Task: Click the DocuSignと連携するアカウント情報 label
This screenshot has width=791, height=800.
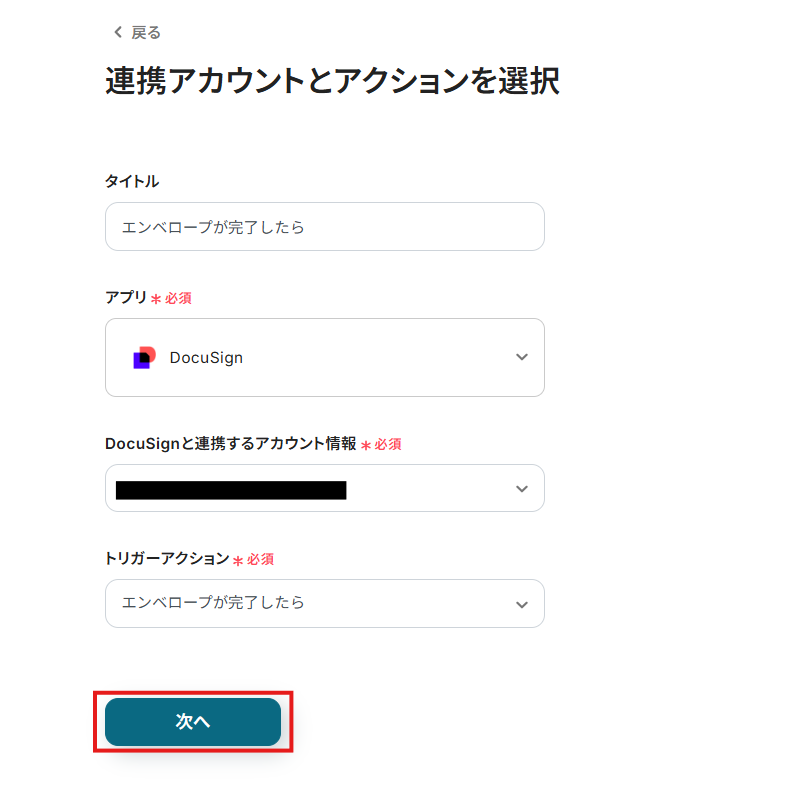Action: coord(231,444)
